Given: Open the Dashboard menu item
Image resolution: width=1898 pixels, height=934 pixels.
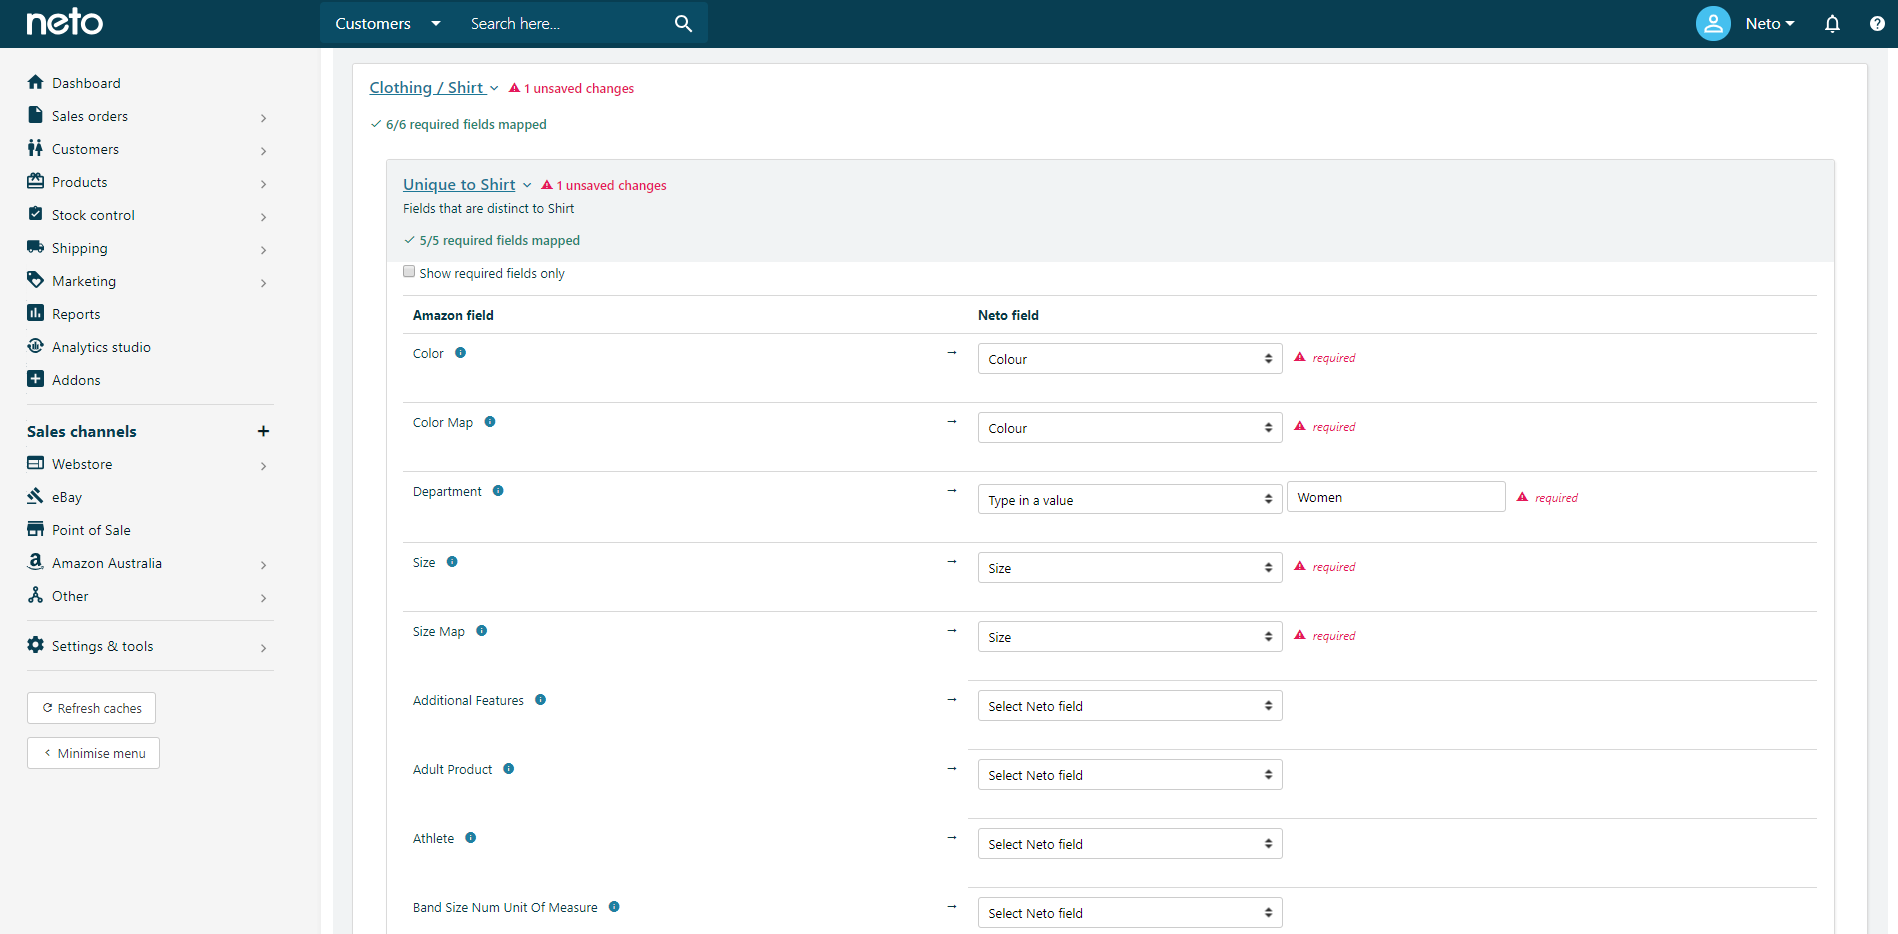Looking at the screenshot, I should pos(86,83).
